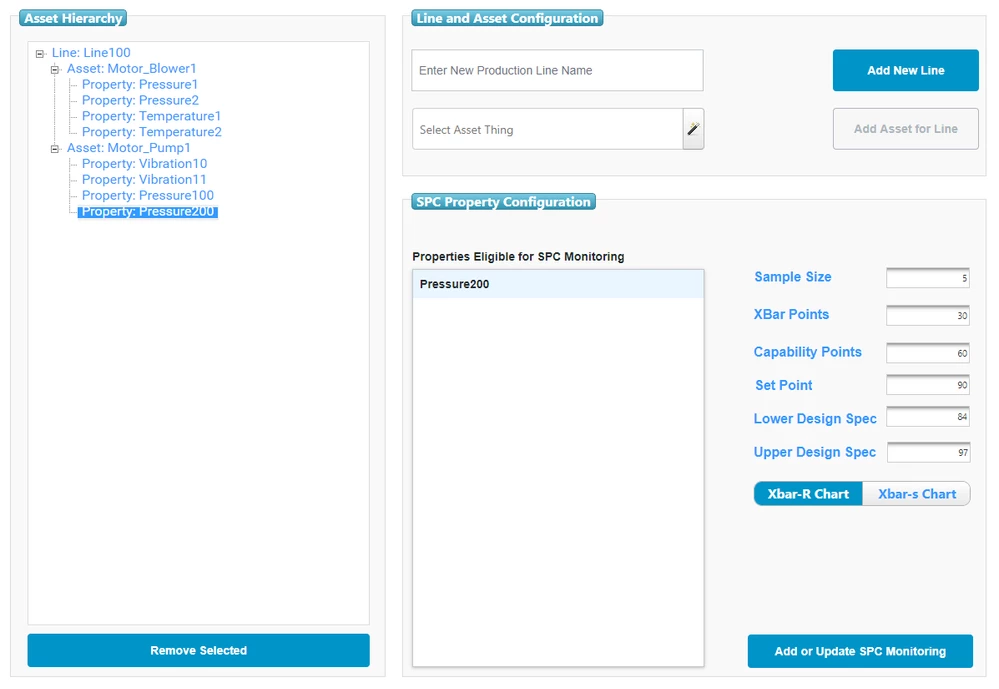The image size is (999, 689).
Task: Select Property: Vibration10 tree row
Action: pyautogui.click(x=145, y=164)
